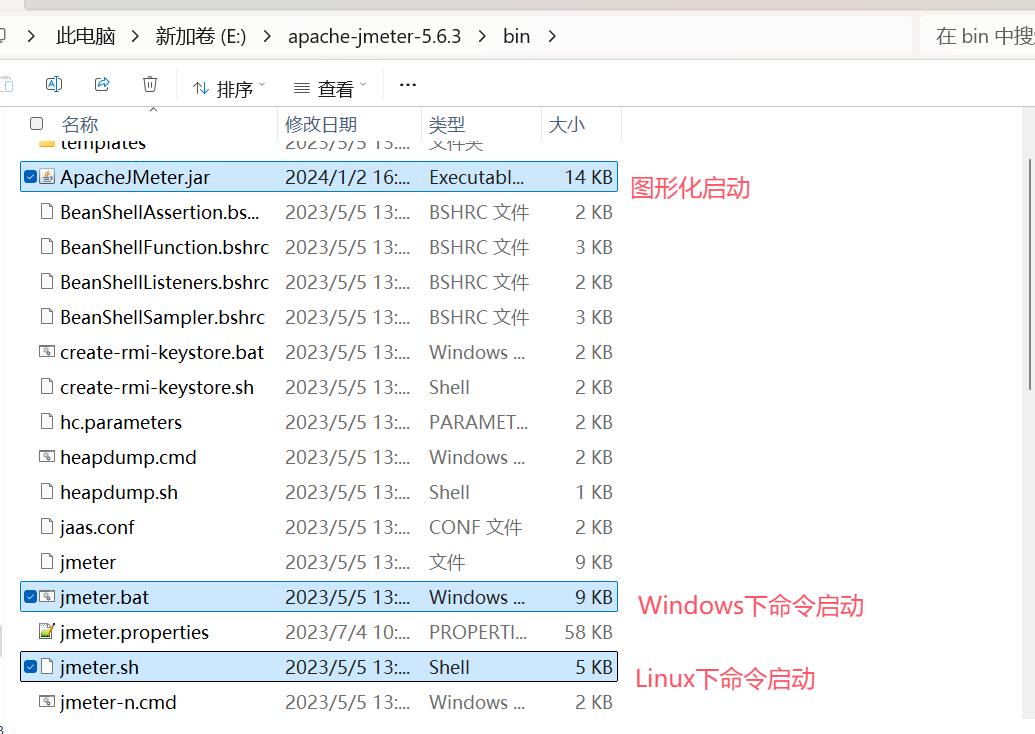Go to 新加卷 (E:) in the breadcrumb

(x=201, y=36)
